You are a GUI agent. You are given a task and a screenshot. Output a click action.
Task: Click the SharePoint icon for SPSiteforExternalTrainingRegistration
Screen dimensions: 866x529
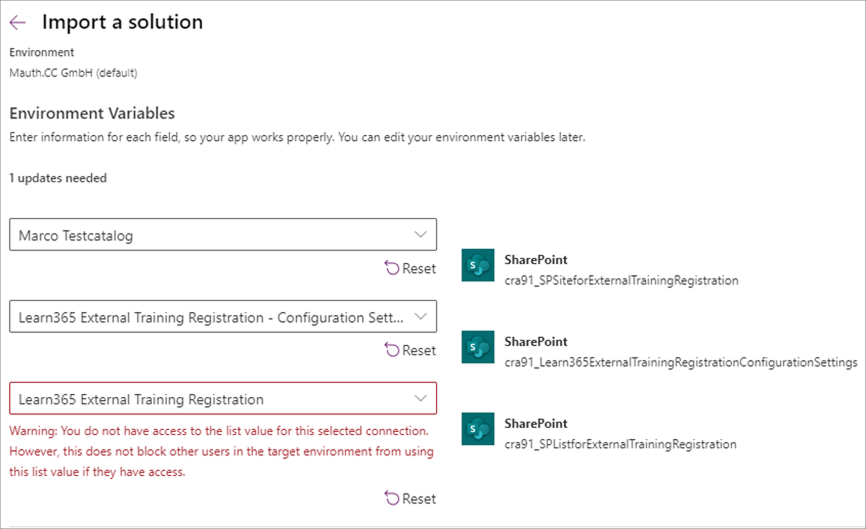coord(478,265)
